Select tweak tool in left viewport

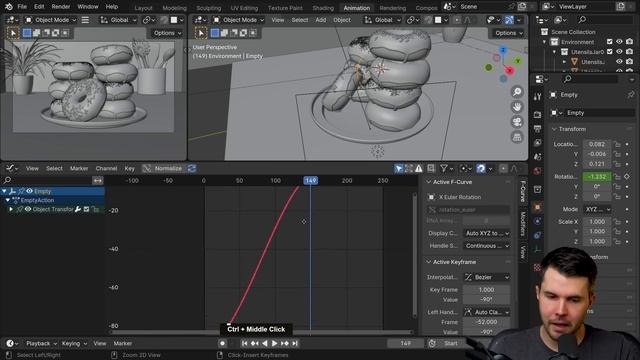click(13, 33)
